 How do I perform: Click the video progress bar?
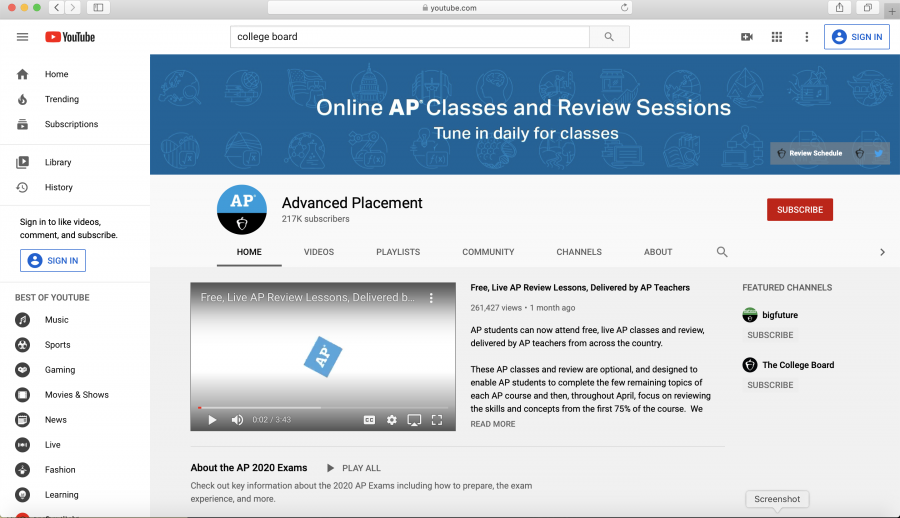pyautogui.click(x=323, y=408)
